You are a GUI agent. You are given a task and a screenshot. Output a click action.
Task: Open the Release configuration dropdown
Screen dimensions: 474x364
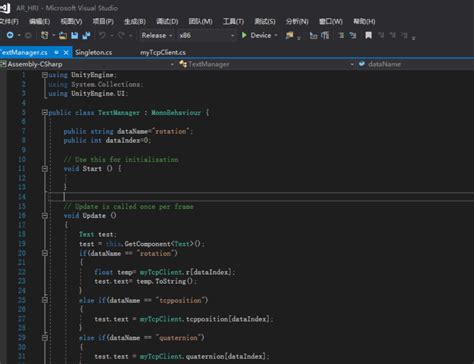tap(156, 35)
